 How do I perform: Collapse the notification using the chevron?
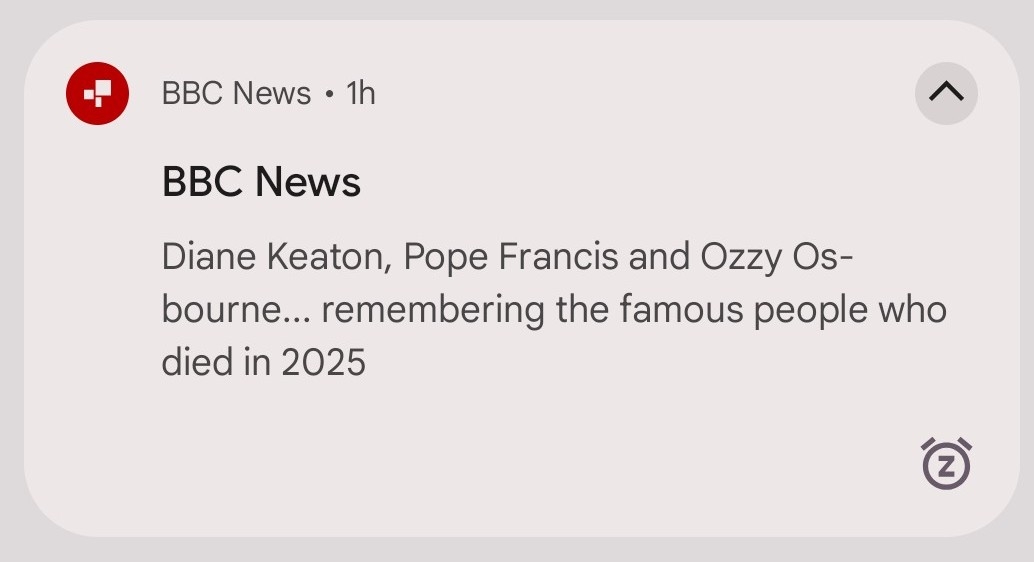click(946, 93)
